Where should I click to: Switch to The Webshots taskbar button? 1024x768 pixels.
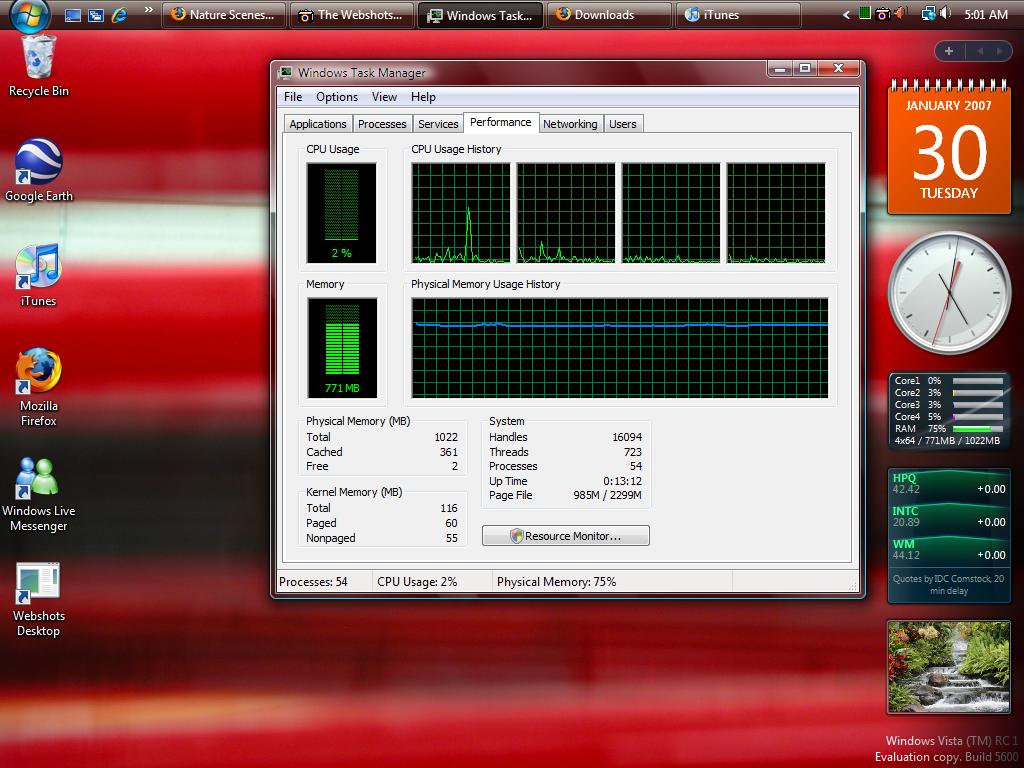pyautogui.click(x=352, y=15)
